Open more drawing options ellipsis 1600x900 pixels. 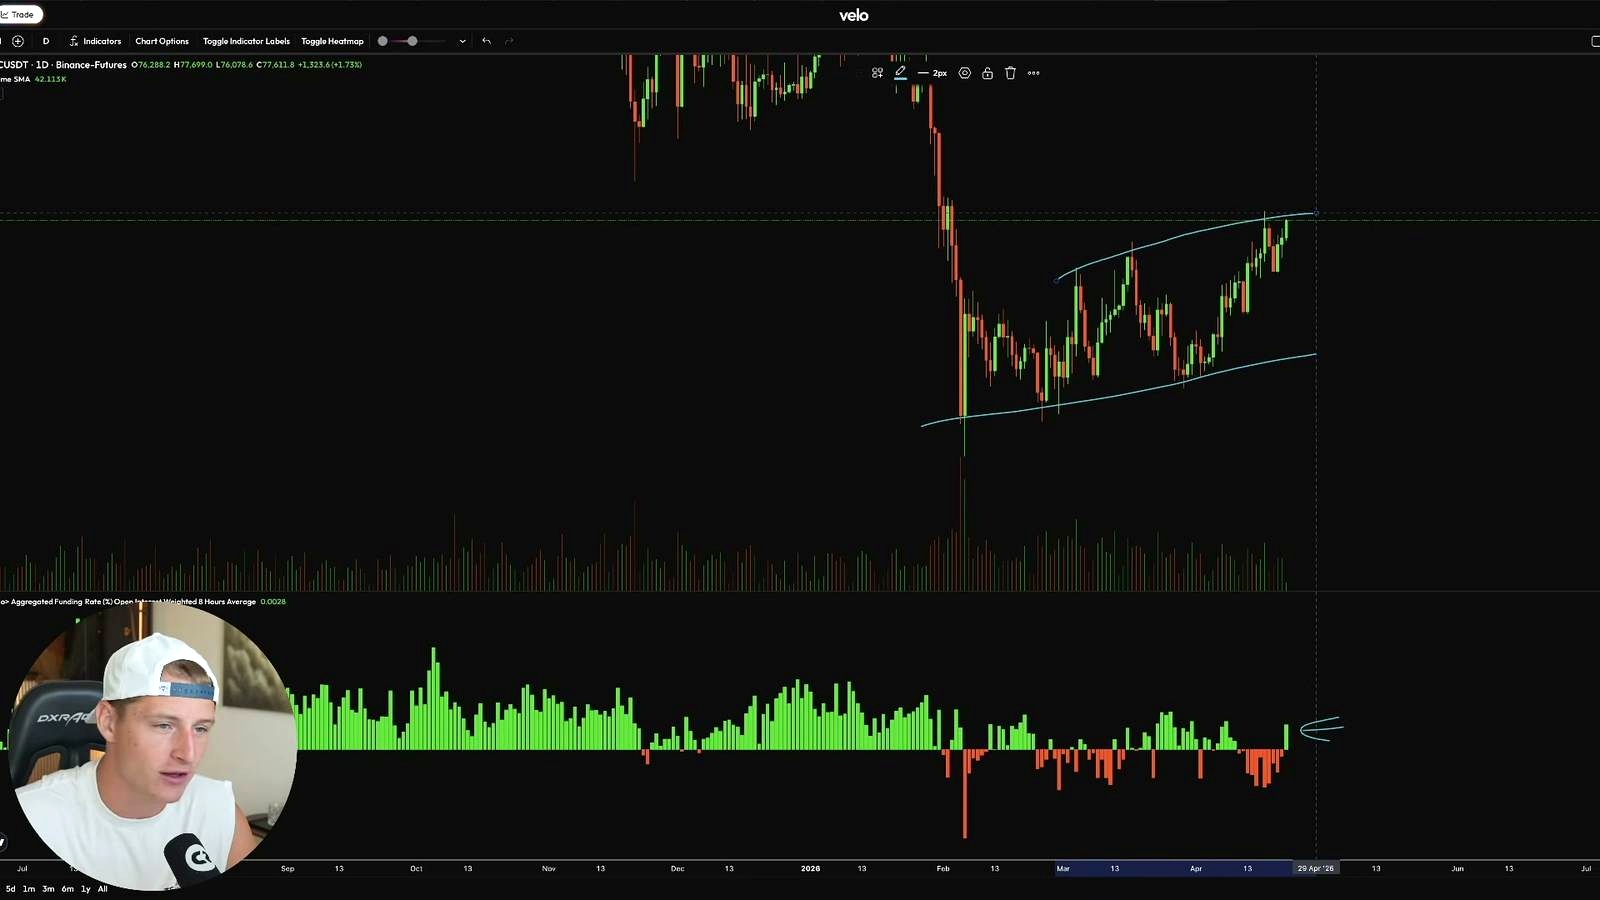click(1034, 73)
